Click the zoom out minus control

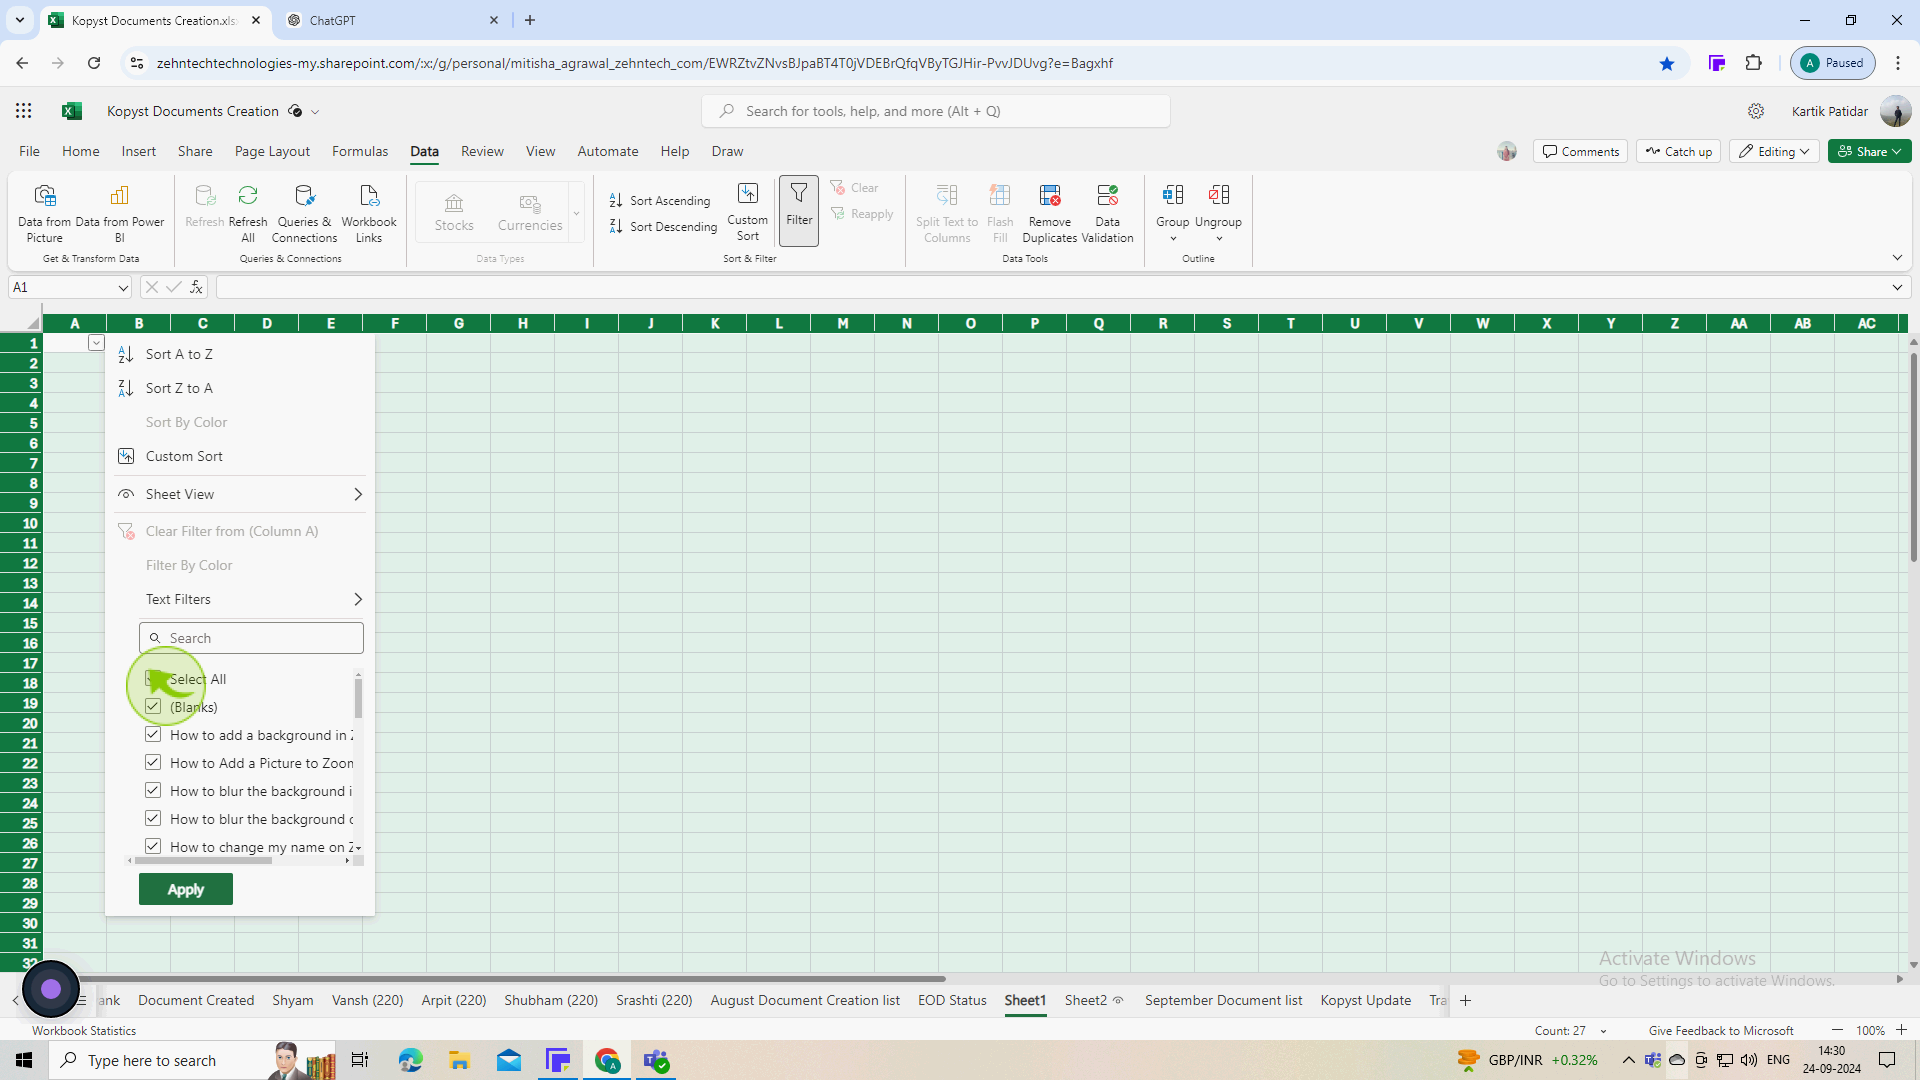tap(1836, 1030)
